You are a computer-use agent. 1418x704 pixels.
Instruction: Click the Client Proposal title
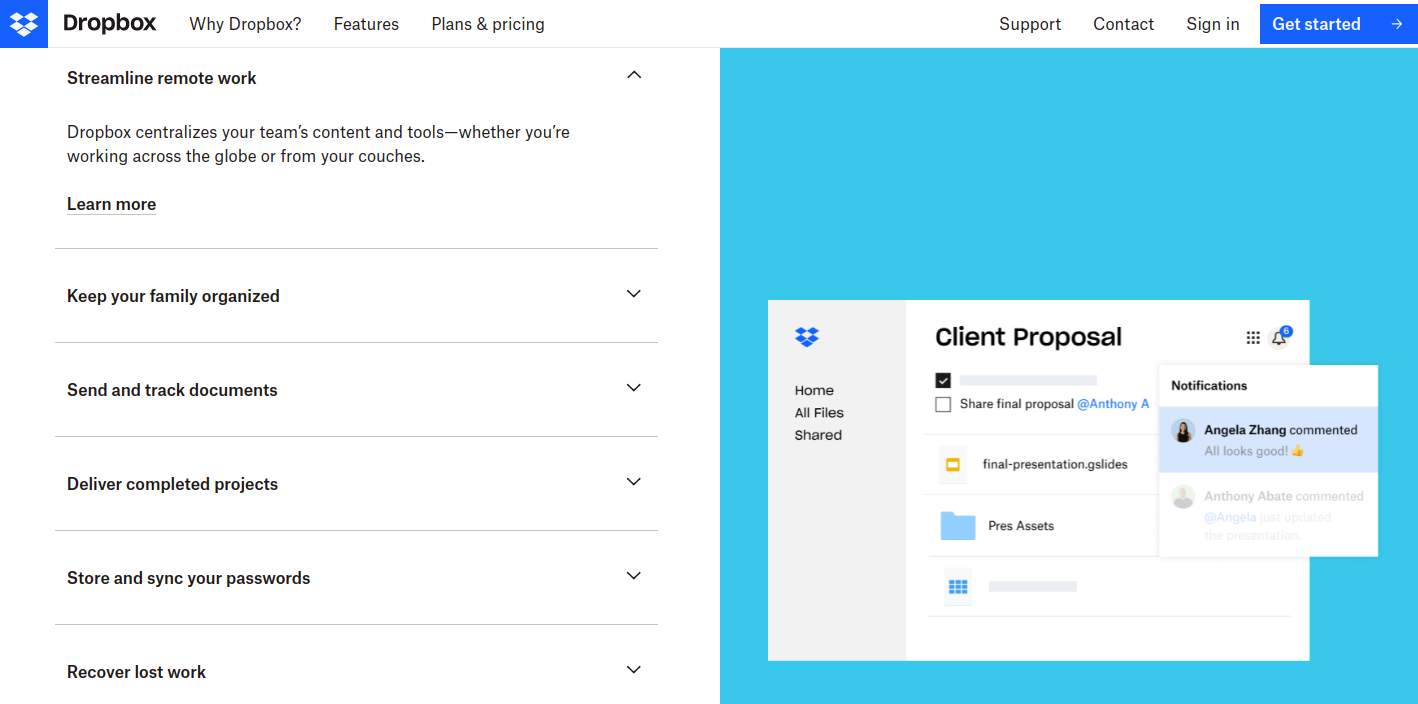(x=1028, y=337)
